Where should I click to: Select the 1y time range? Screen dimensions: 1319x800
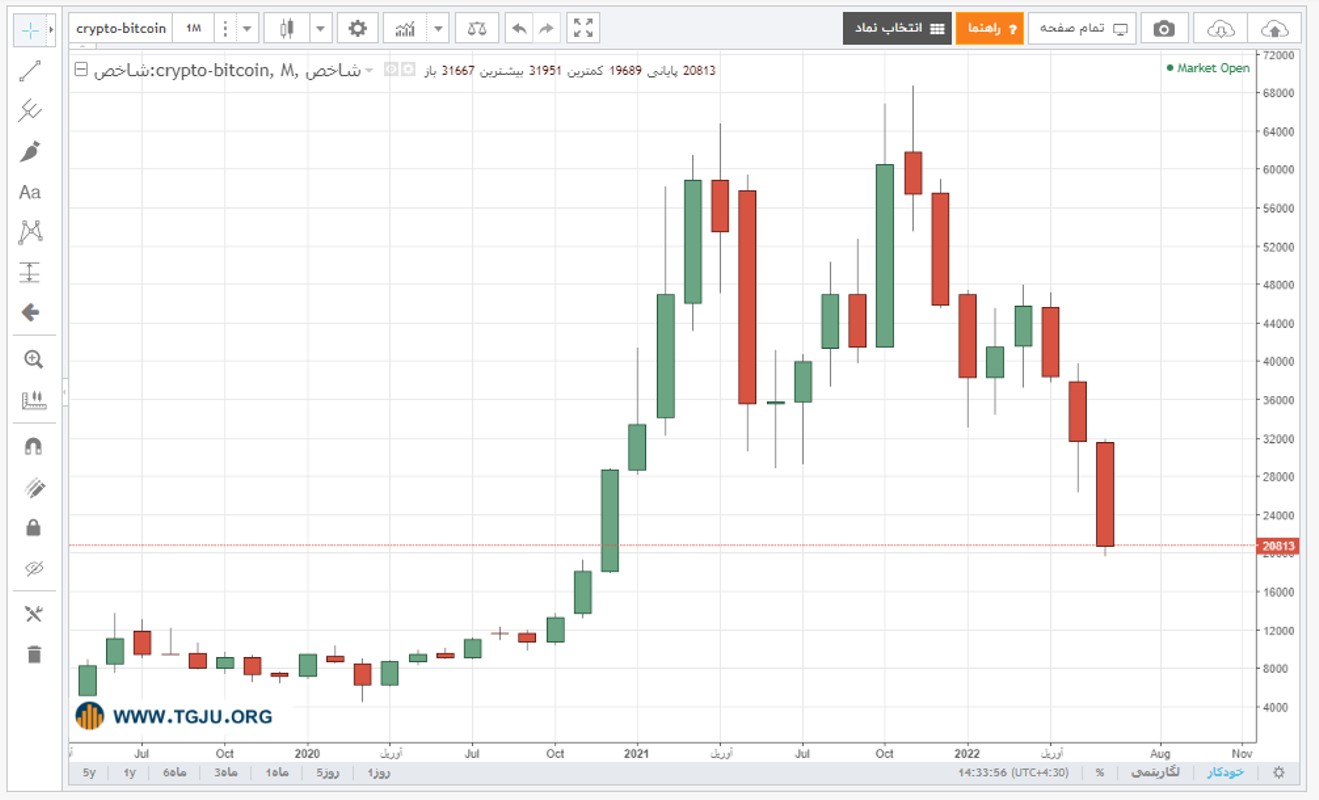point(129,772)
